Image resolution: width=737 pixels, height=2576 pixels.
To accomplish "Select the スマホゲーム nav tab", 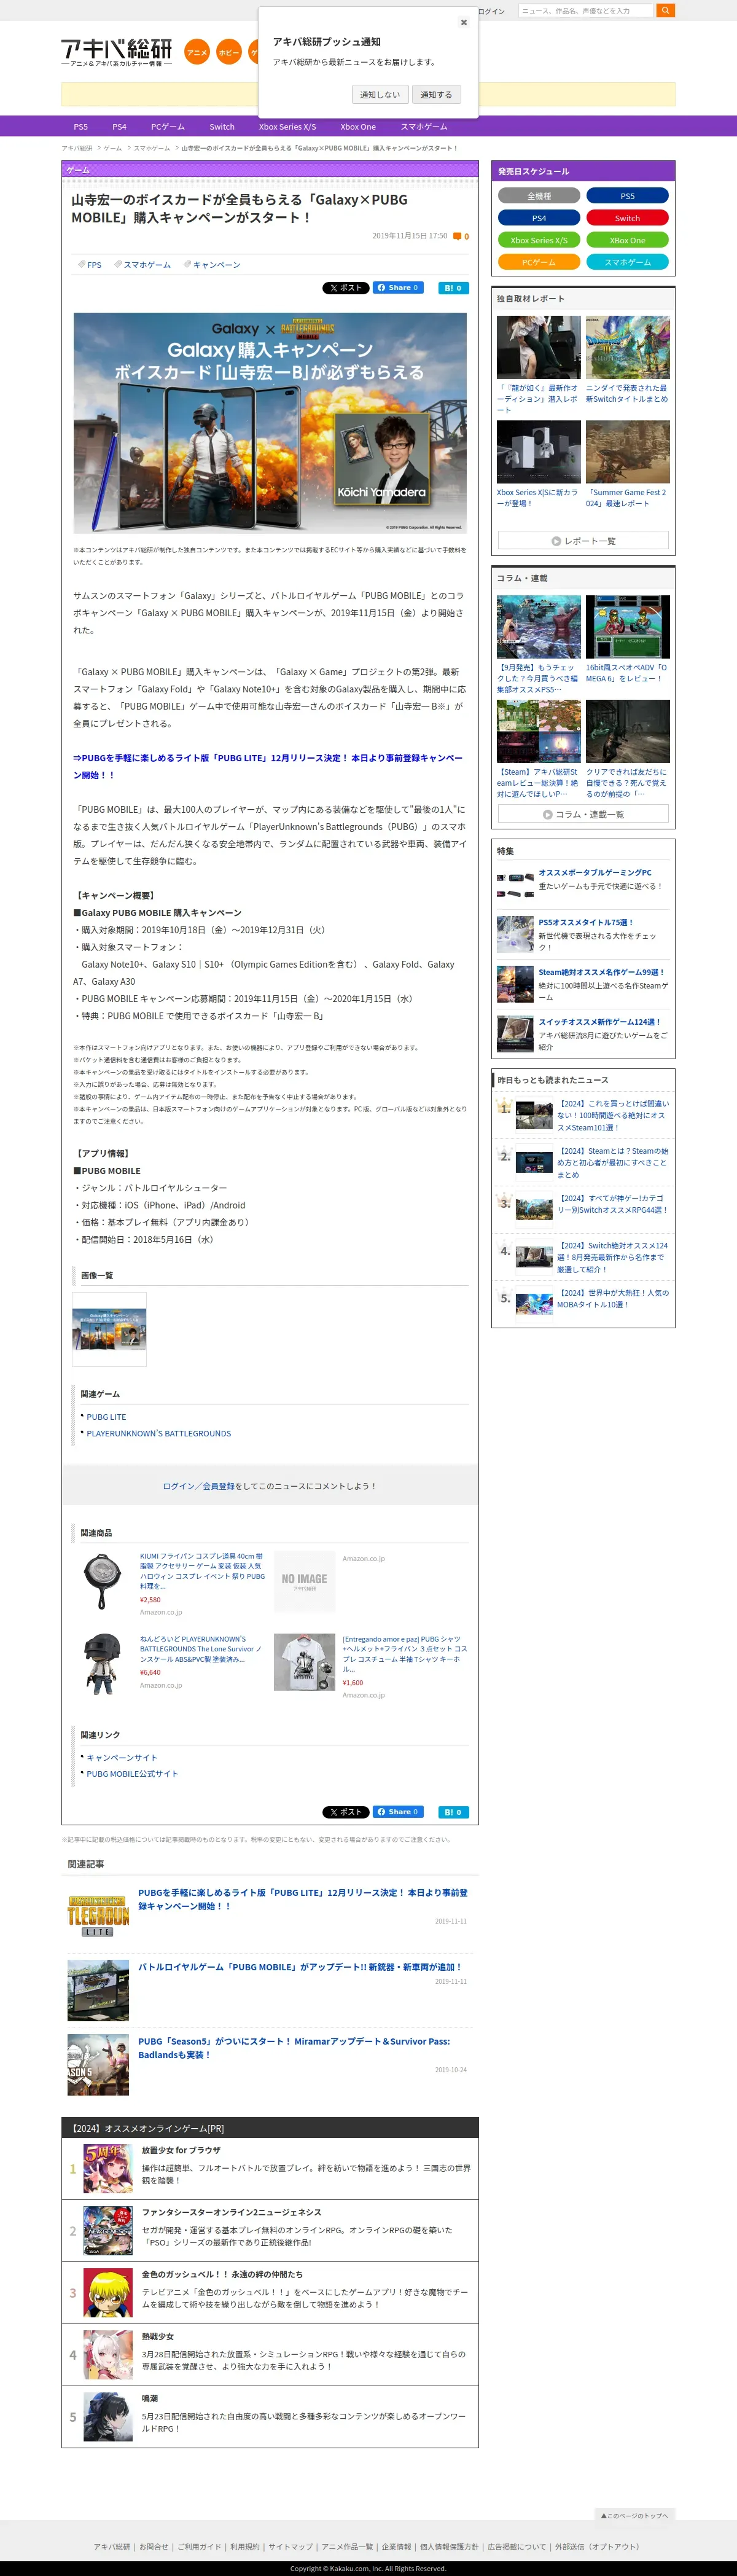I will point(424,127).
